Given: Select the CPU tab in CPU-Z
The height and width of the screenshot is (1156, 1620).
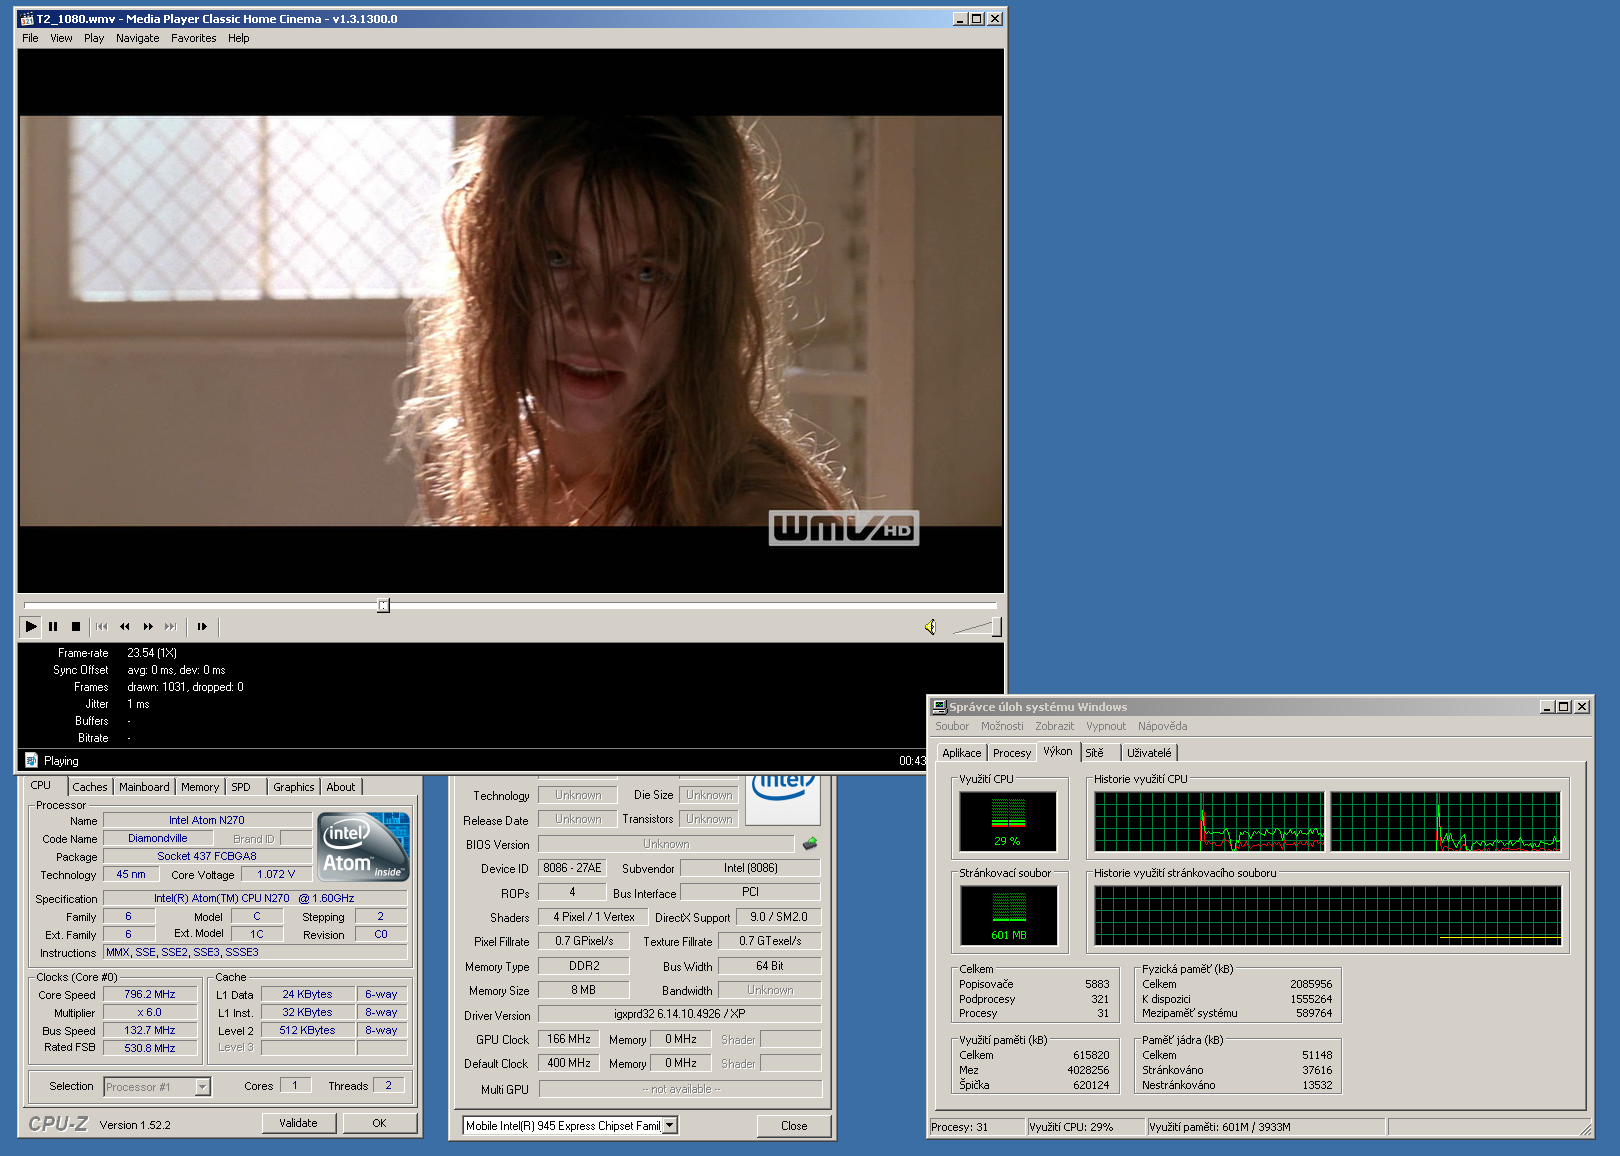Looking at the screenshot, I should (42, 785).
